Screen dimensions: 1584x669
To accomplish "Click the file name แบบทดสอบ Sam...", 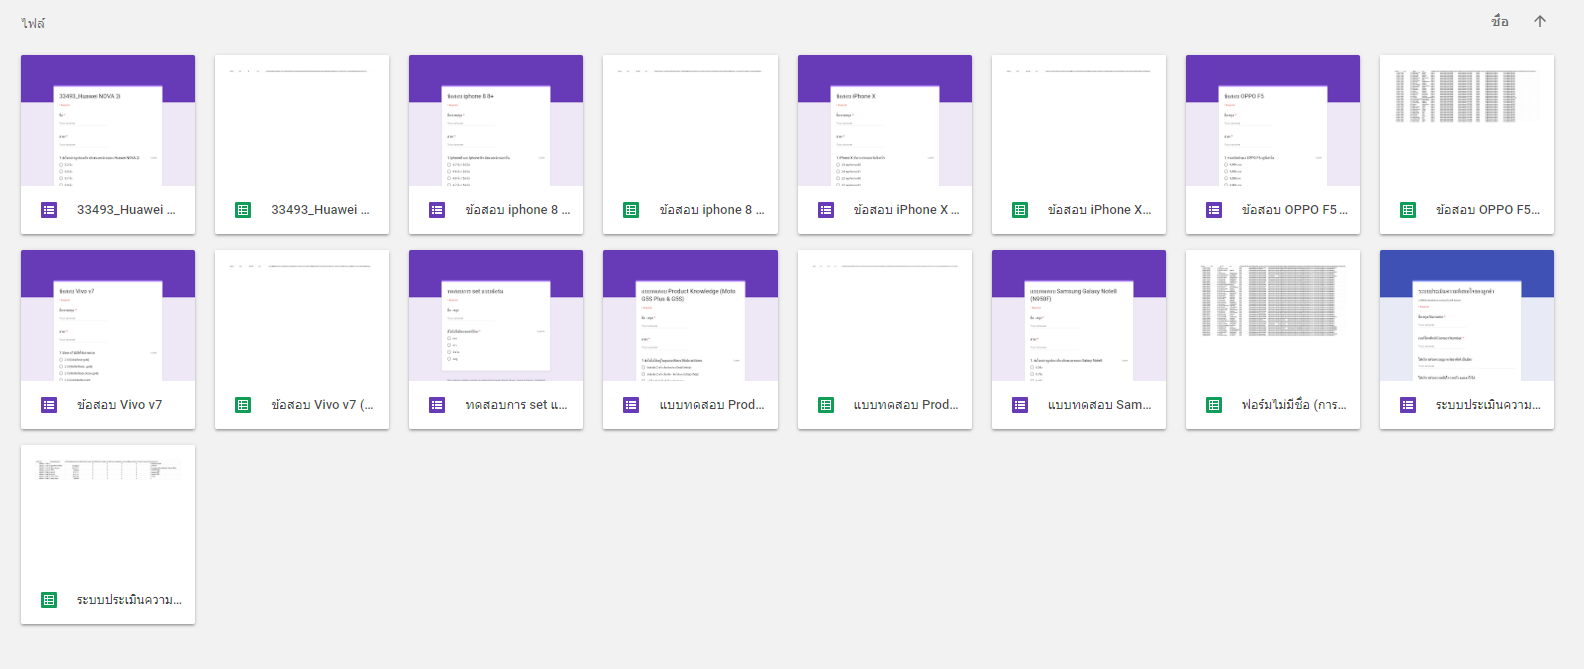I will pos(1100,405).
